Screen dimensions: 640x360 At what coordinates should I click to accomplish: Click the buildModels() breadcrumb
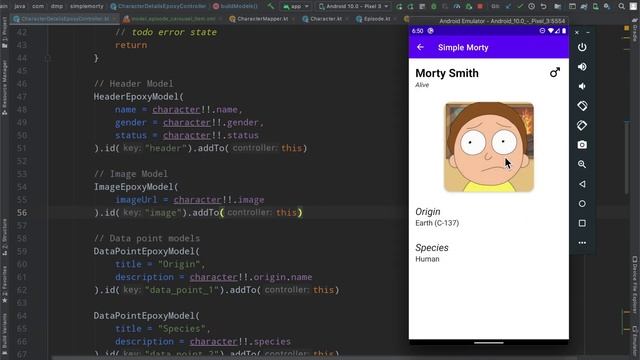pos(235,6)
